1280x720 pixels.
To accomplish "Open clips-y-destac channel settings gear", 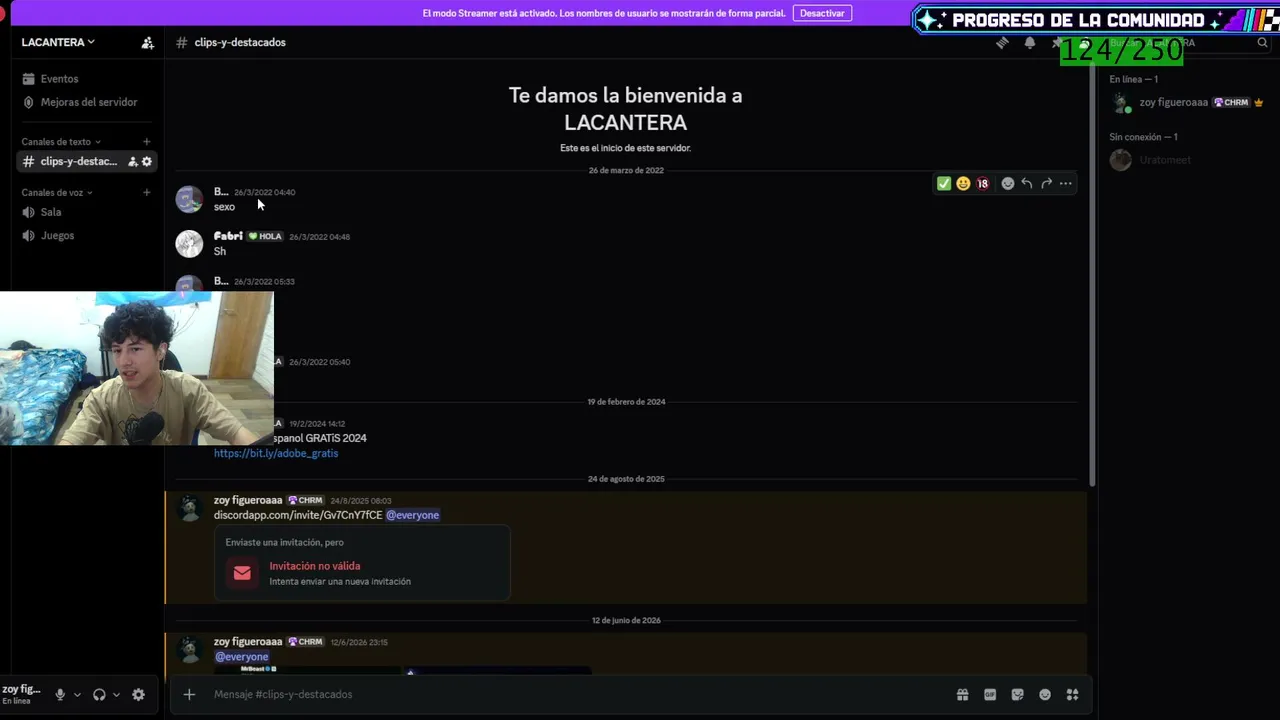I will point(147,162).
